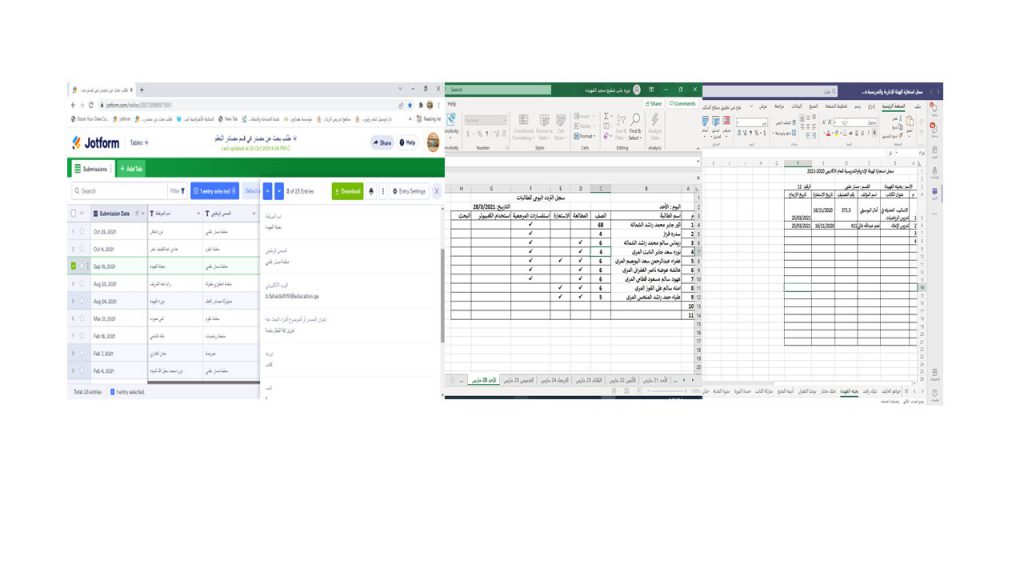Click the Jotform Search input field
The image size is (1024, 576).
click(120, 191)
